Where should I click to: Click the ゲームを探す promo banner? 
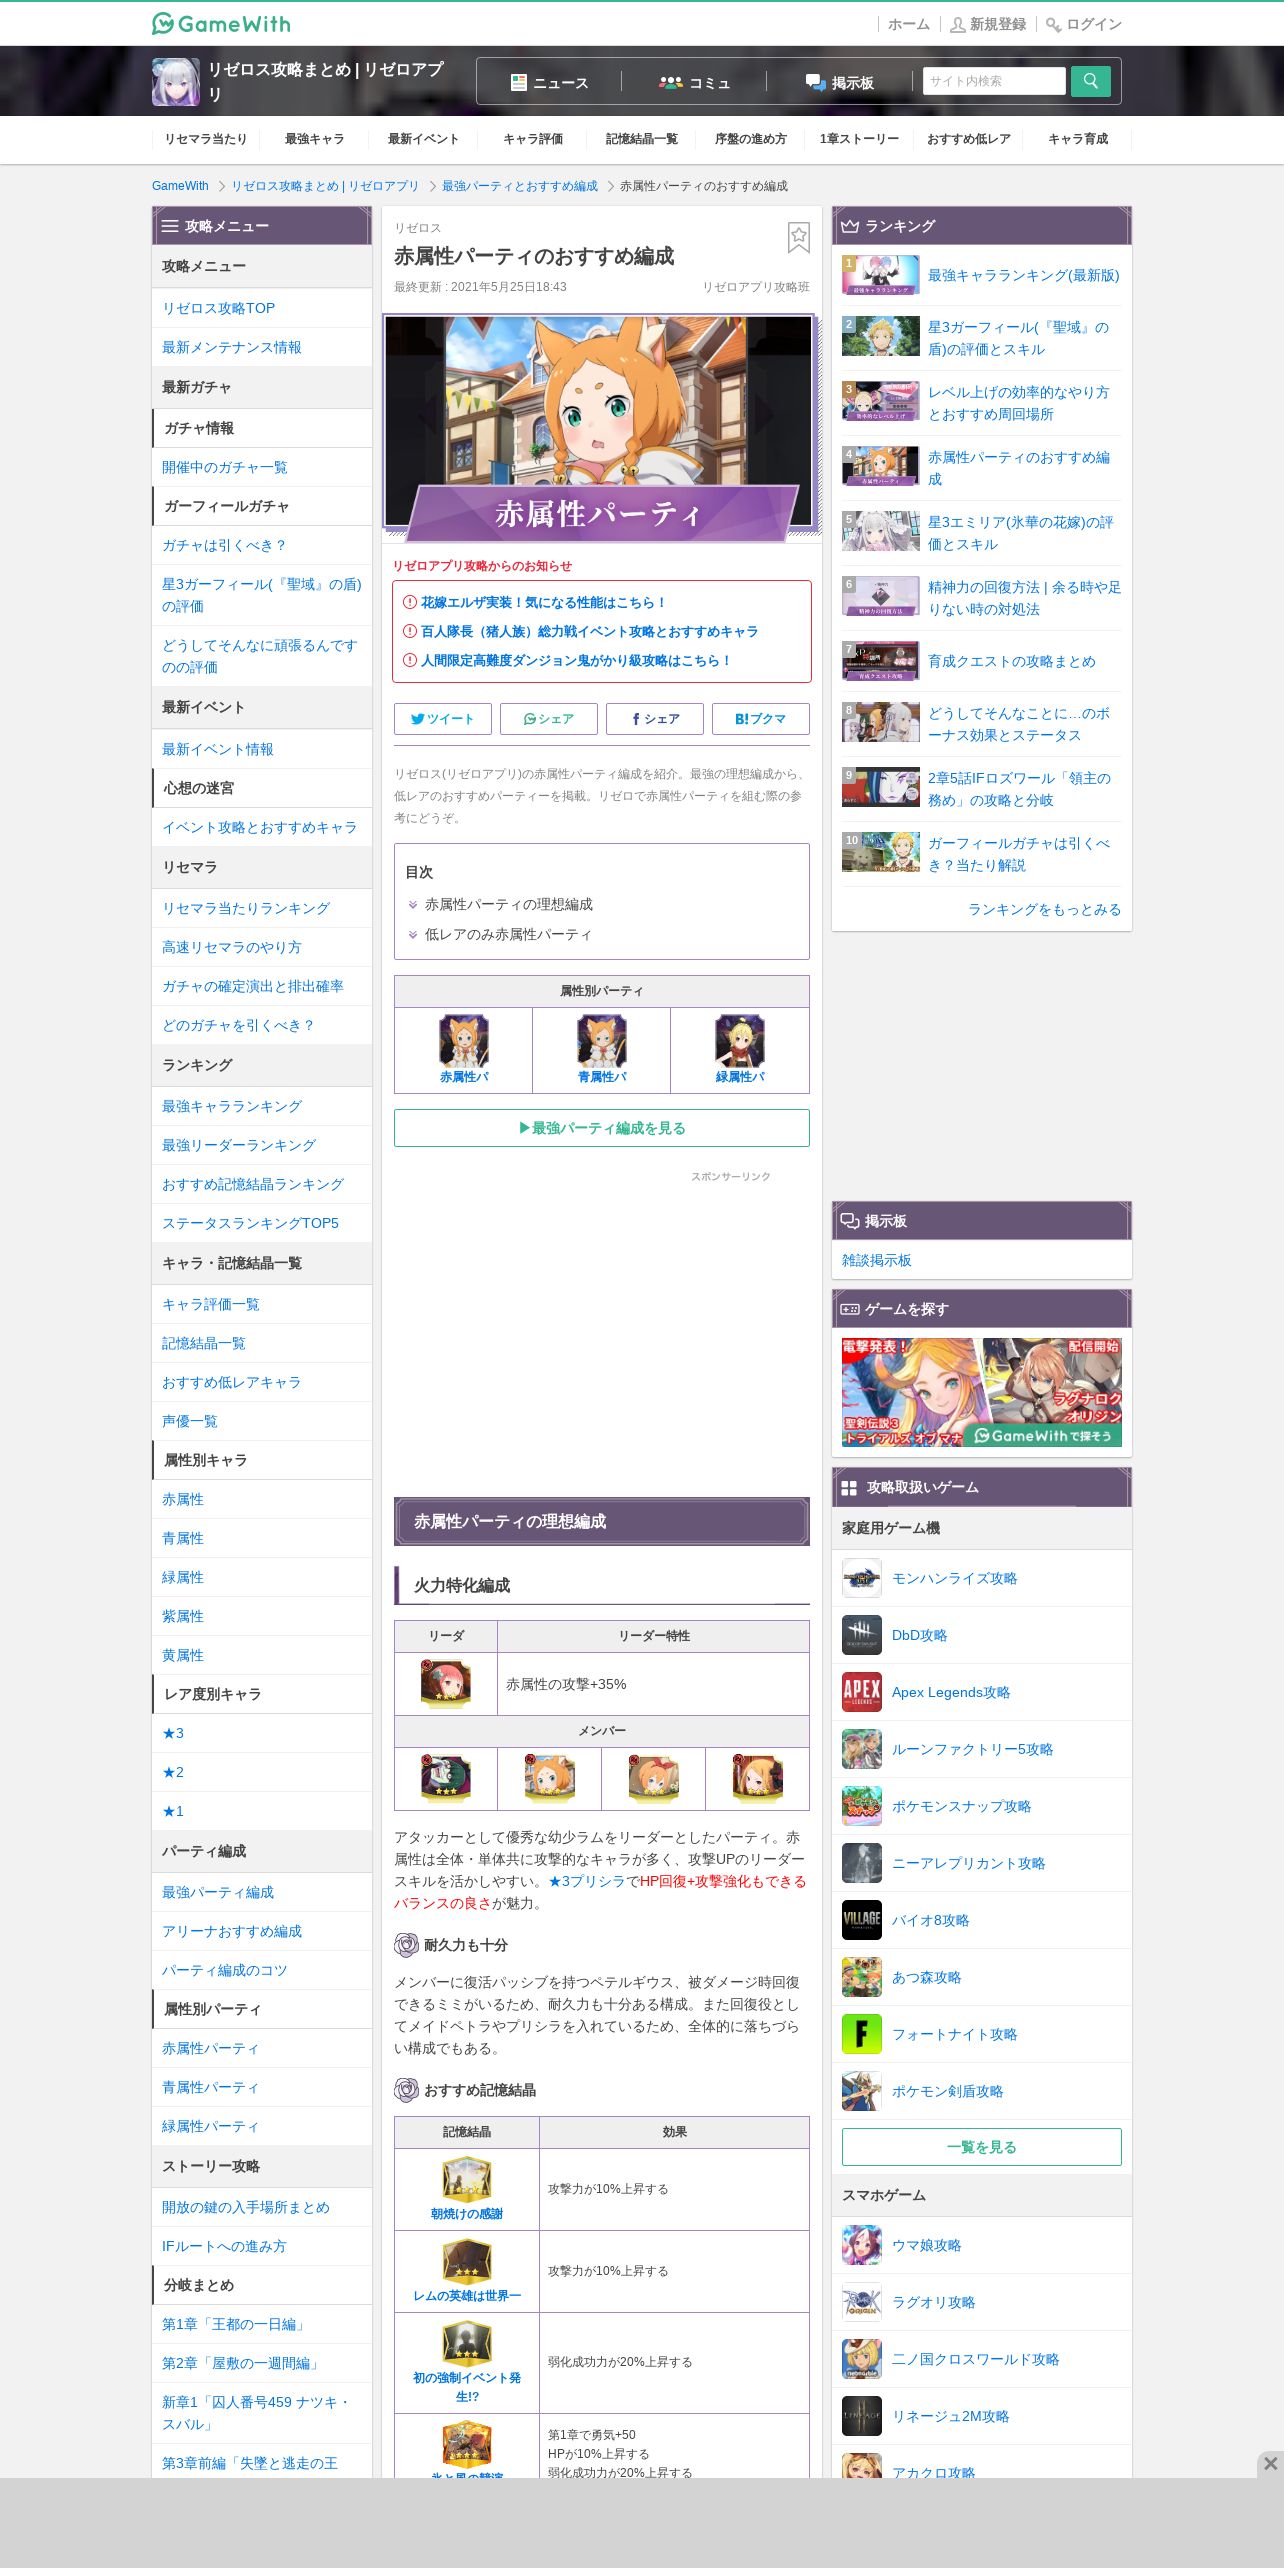[x=982, y=1392]
